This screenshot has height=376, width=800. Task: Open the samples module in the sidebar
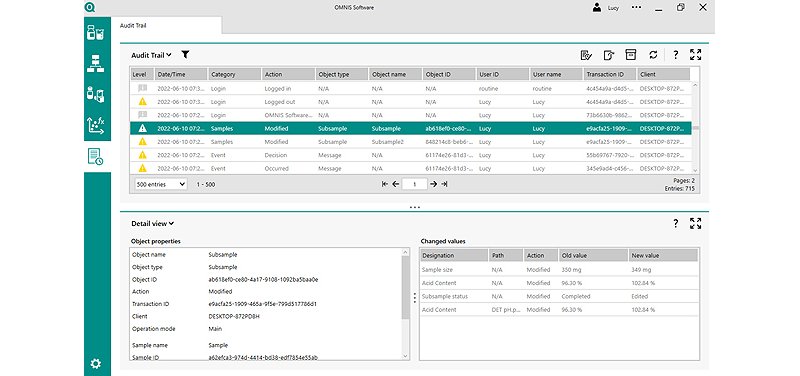point(95,32)
